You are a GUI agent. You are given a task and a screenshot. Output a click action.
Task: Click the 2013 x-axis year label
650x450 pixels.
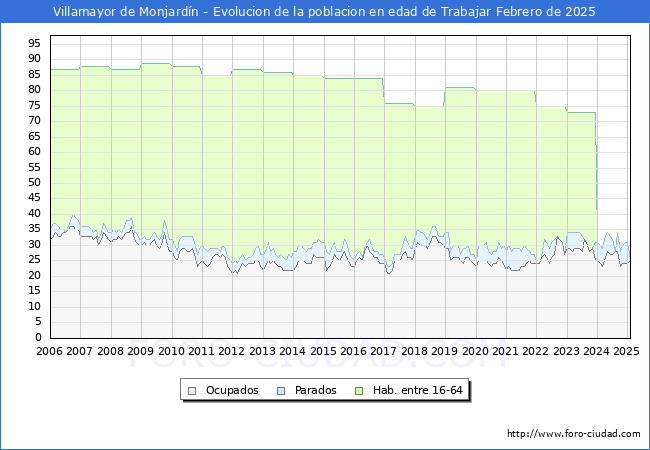[262, 351]
